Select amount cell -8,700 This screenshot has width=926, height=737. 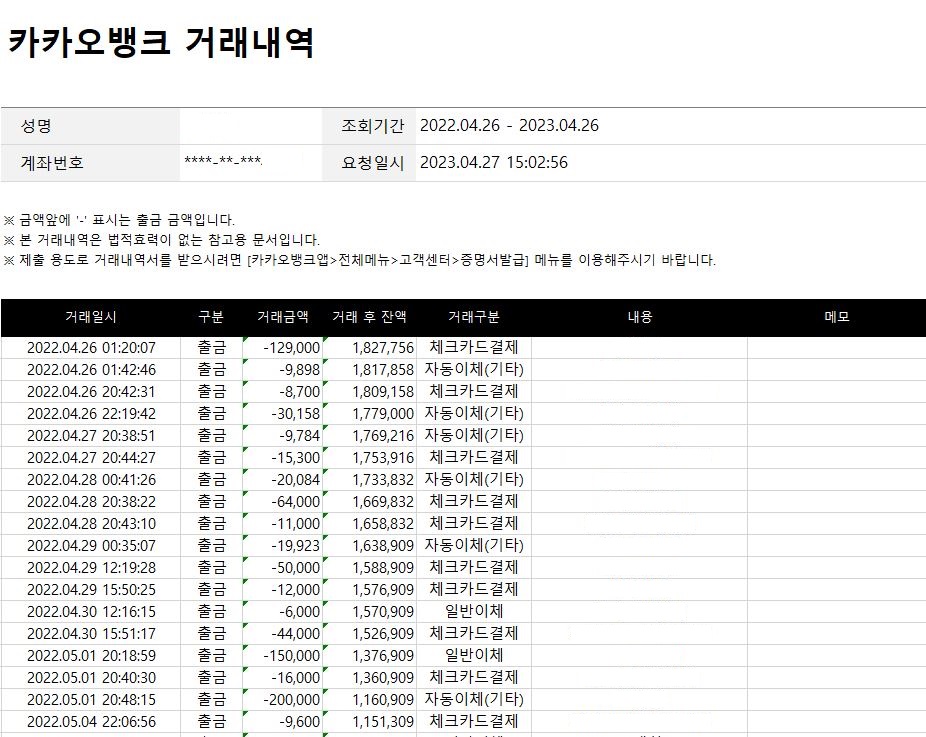click(x=282, y=392)
